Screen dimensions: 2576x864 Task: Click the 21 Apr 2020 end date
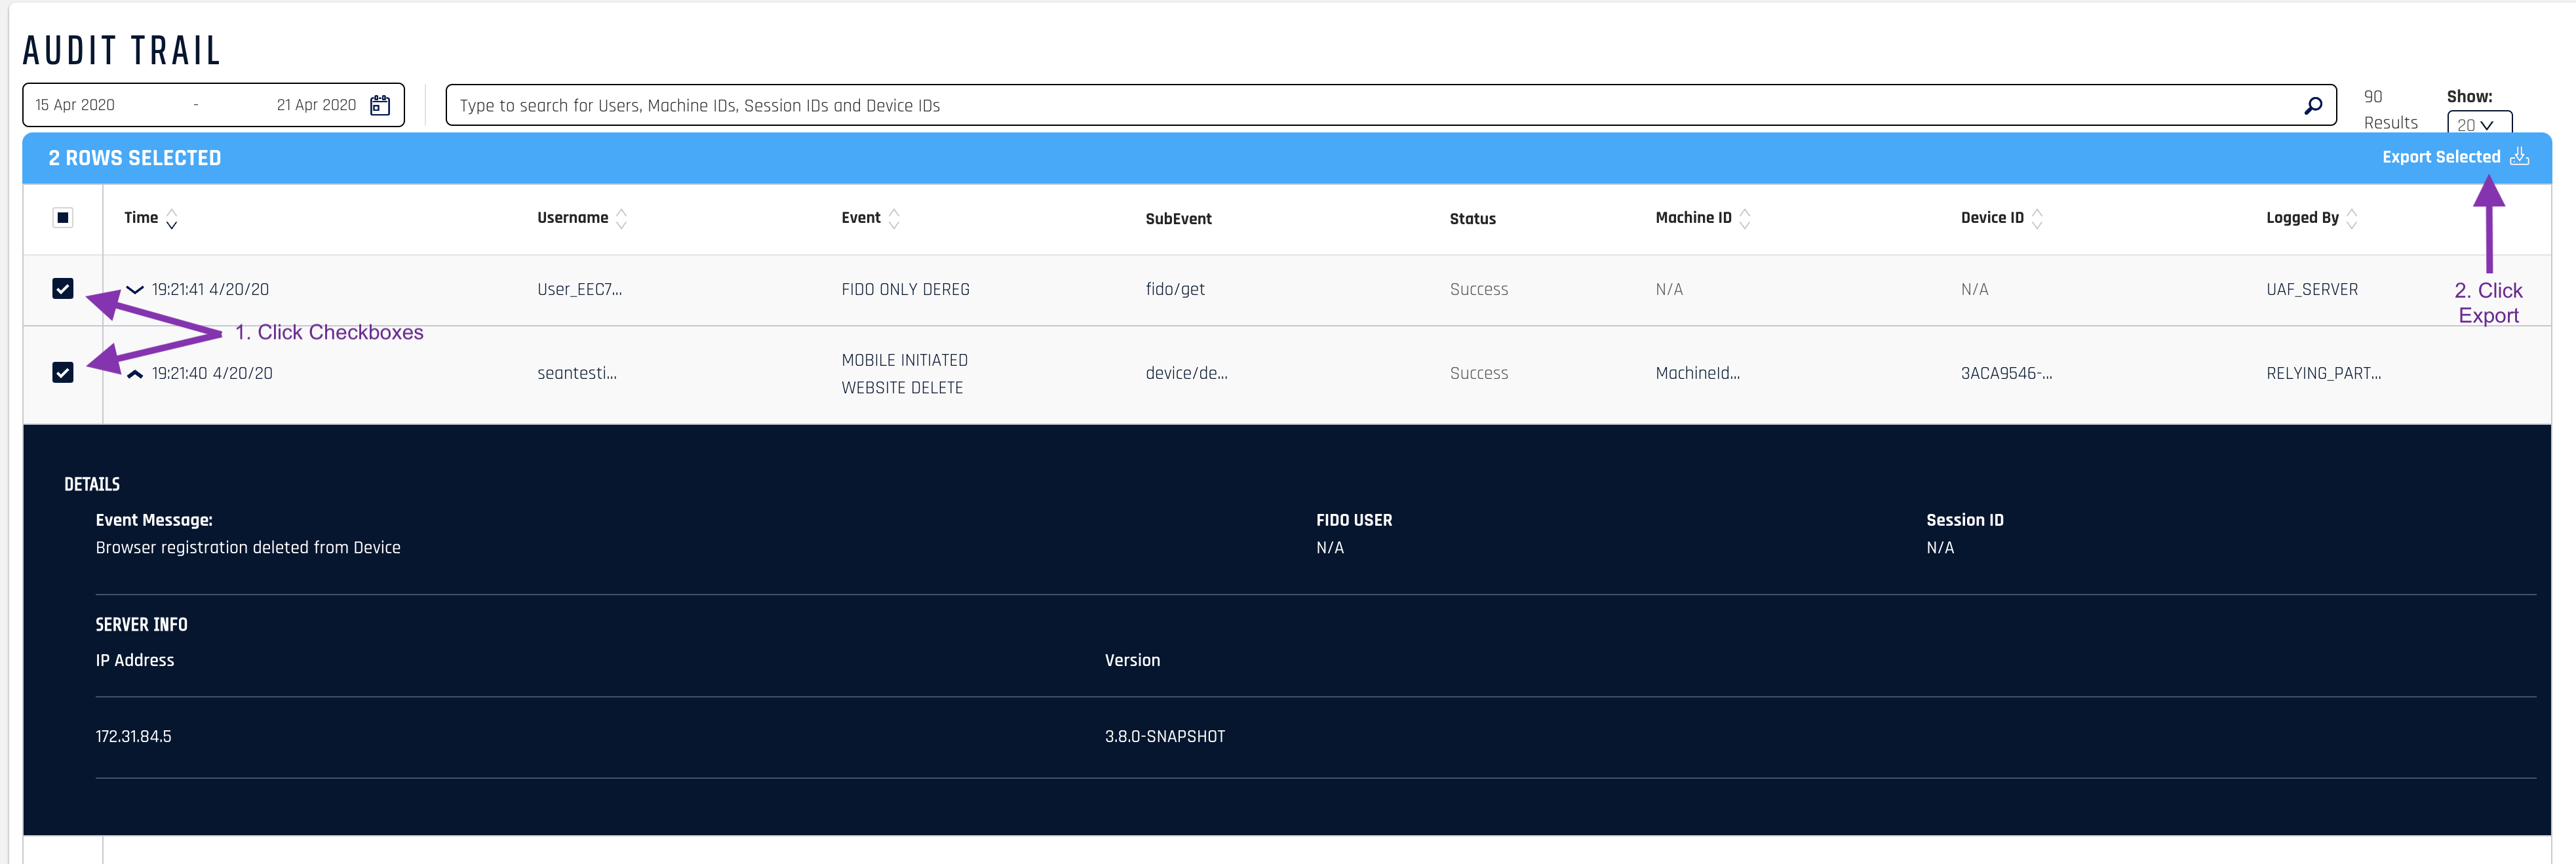click(x=316, y=105)
